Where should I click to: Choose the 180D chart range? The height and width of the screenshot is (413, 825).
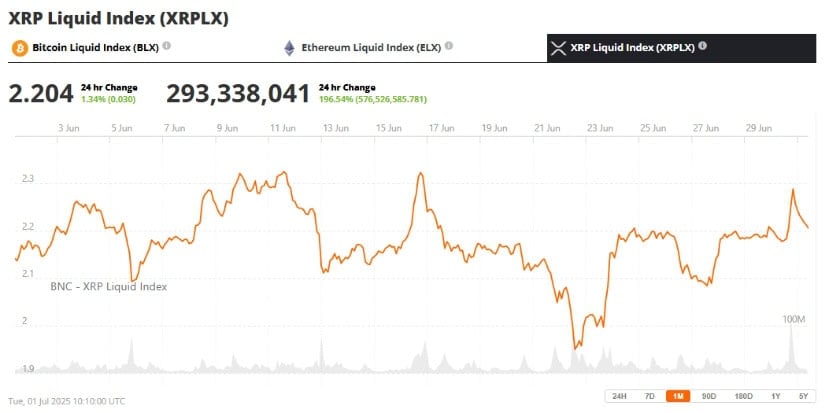[x=743, y=396]
